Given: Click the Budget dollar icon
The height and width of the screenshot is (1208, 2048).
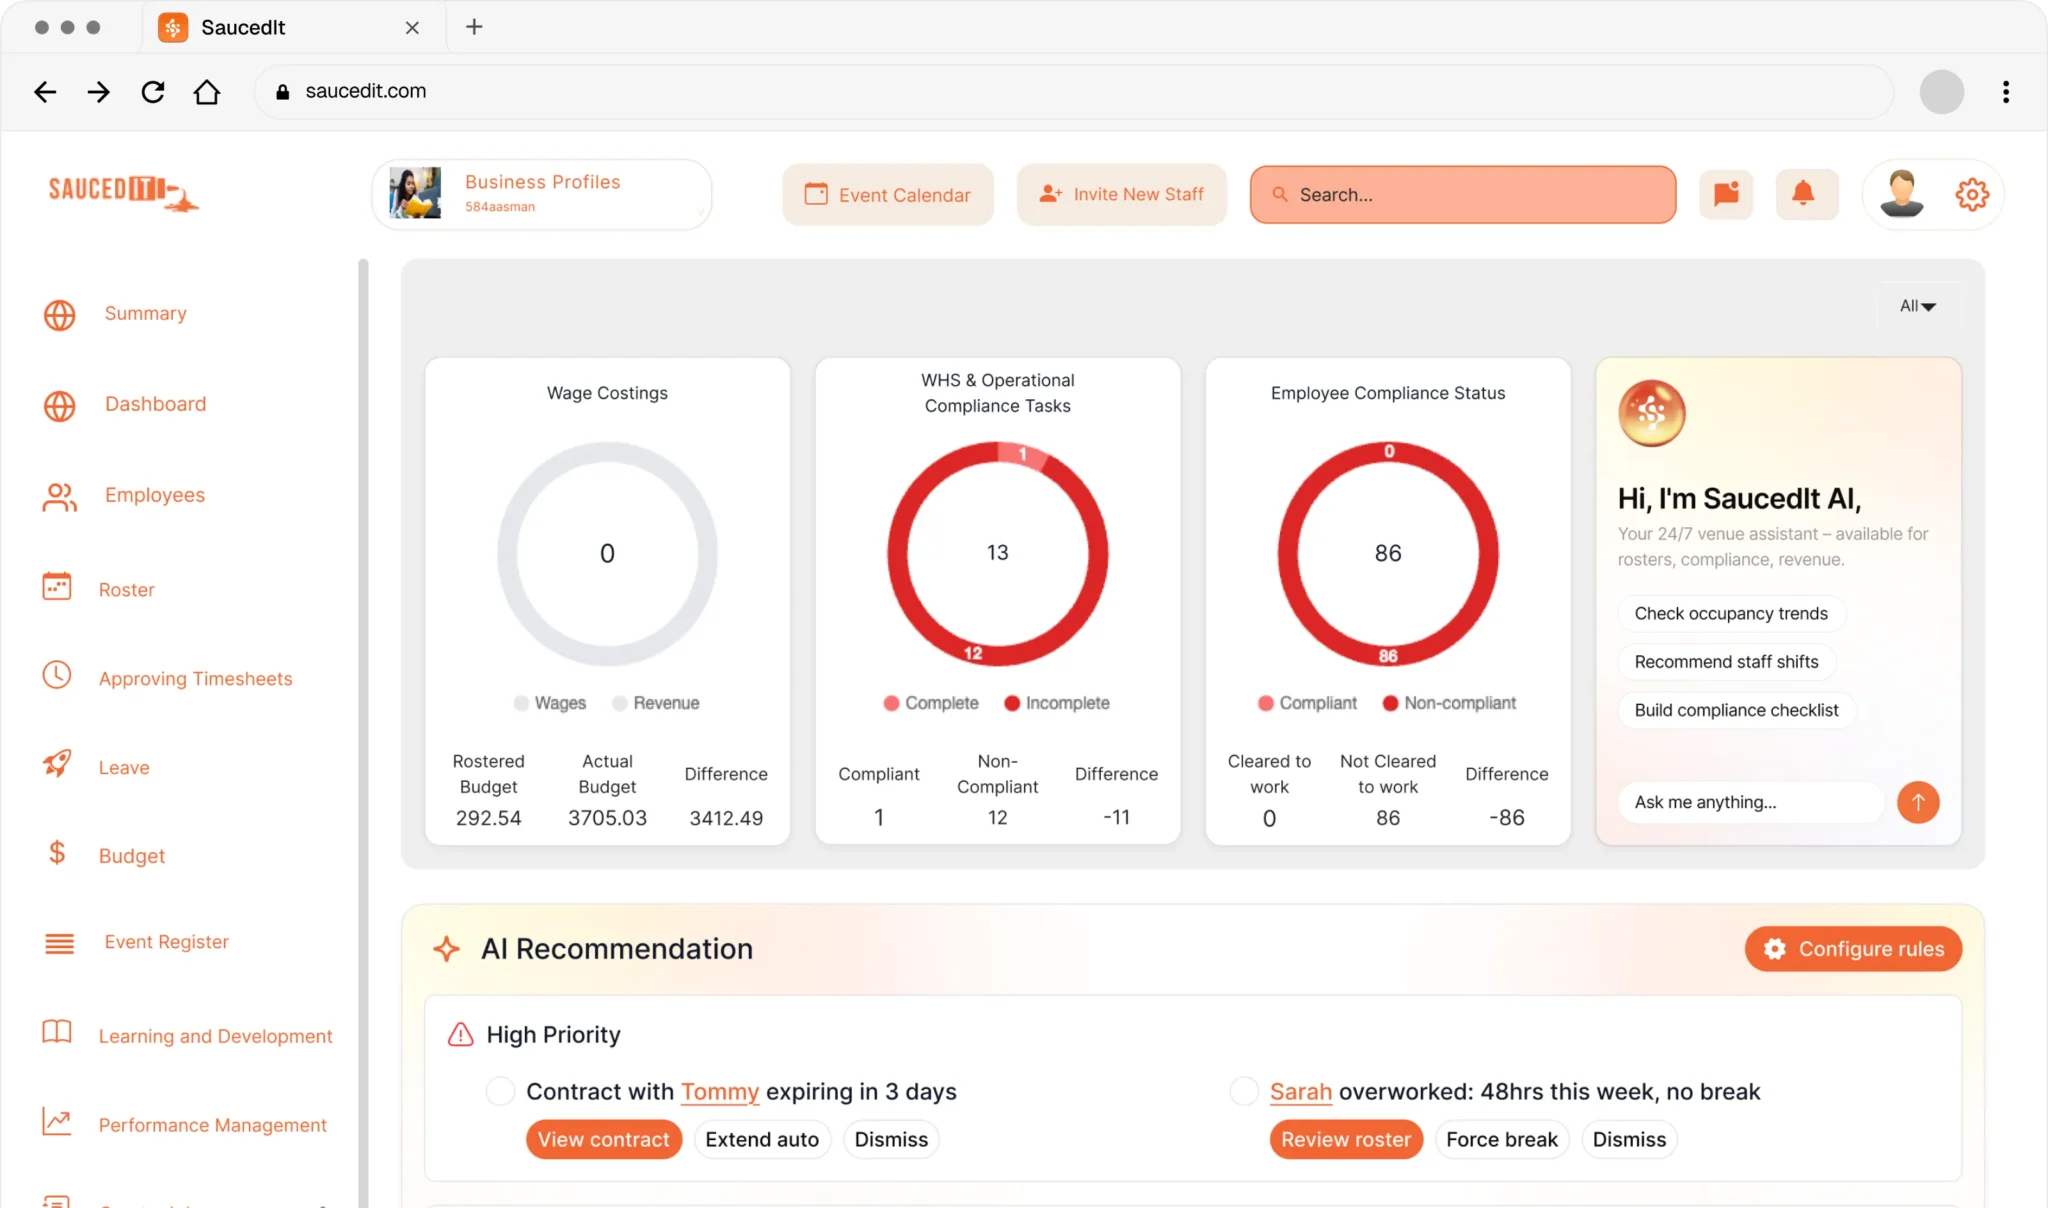Looking at the screenshot, I should point(57,853).
